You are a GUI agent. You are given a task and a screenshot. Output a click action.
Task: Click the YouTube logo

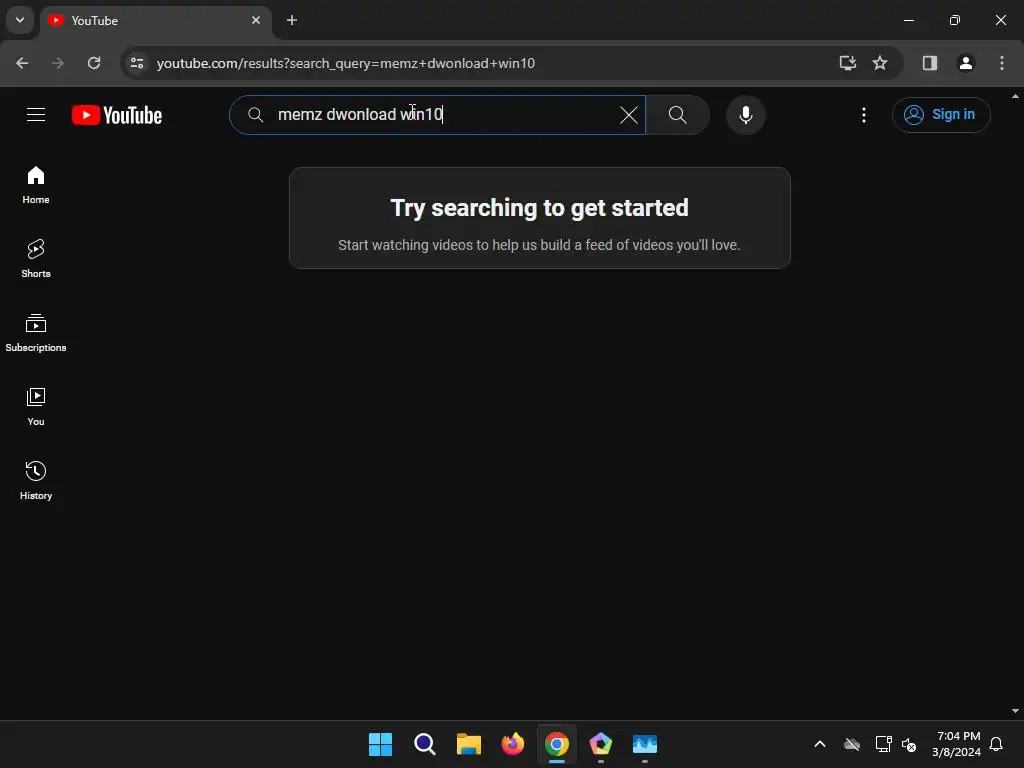pyautogui.click(x=117, y=115)
